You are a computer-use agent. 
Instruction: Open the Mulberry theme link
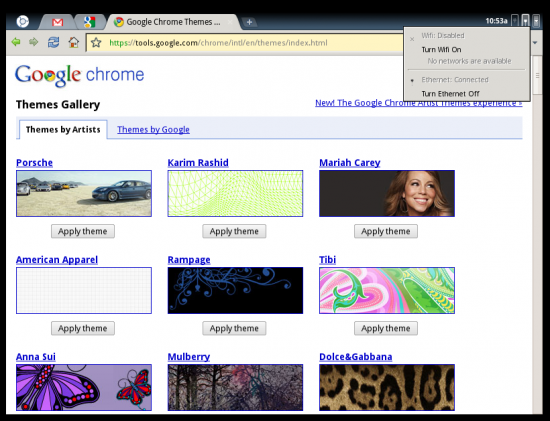(x=189, y=357)
